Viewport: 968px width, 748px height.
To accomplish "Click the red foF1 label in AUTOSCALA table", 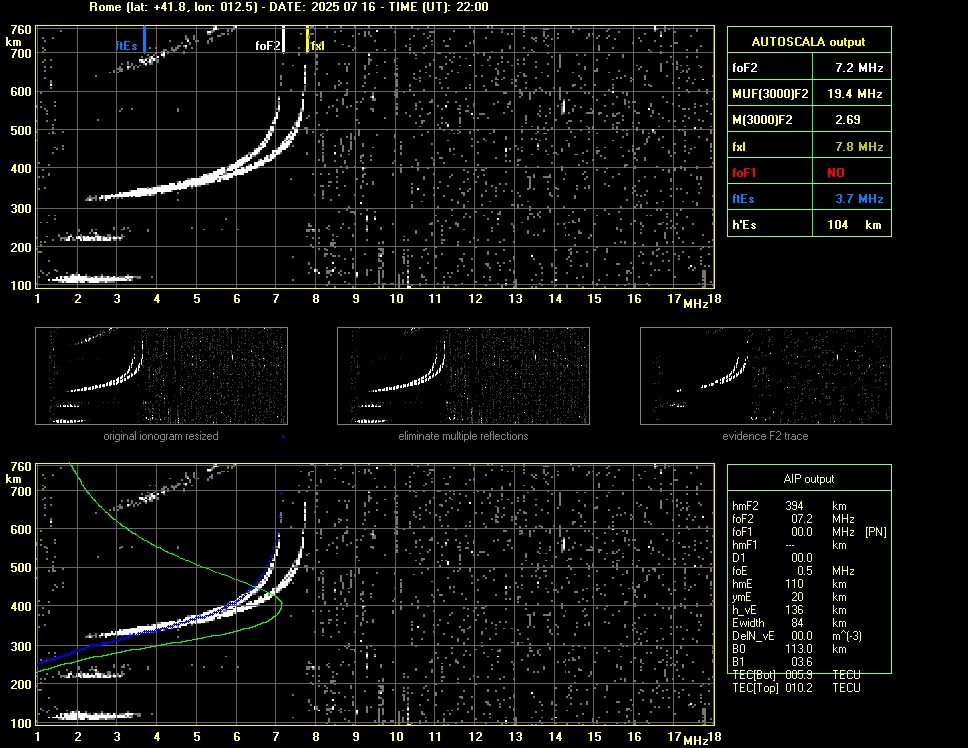I will (x=745, y=173).
